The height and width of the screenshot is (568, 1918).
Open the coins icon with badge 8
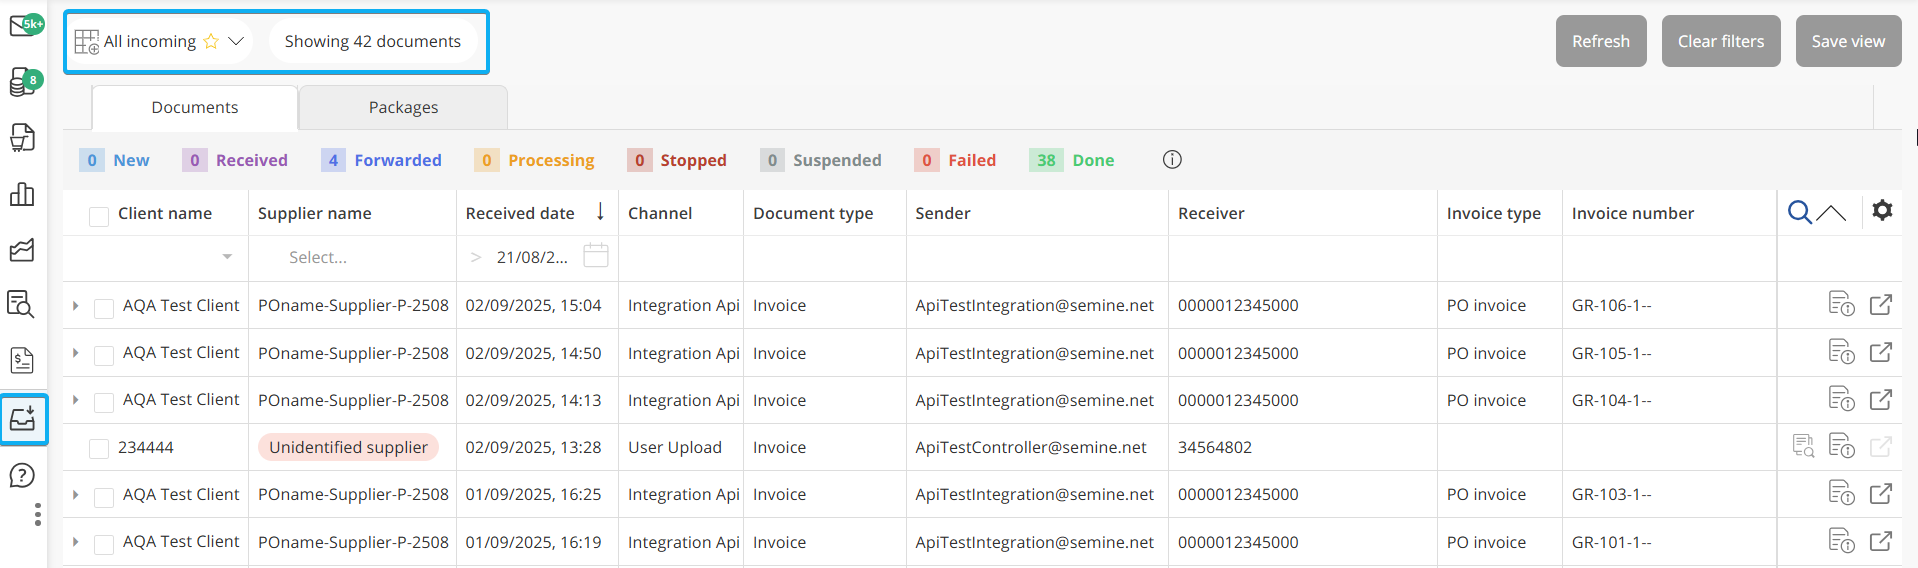pos(24,82)
